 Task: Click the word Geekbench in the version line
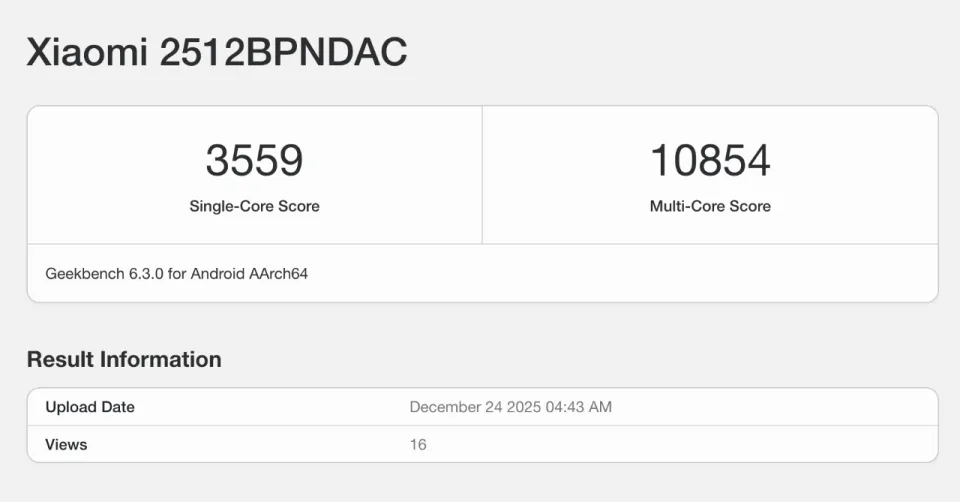(85, 273)
